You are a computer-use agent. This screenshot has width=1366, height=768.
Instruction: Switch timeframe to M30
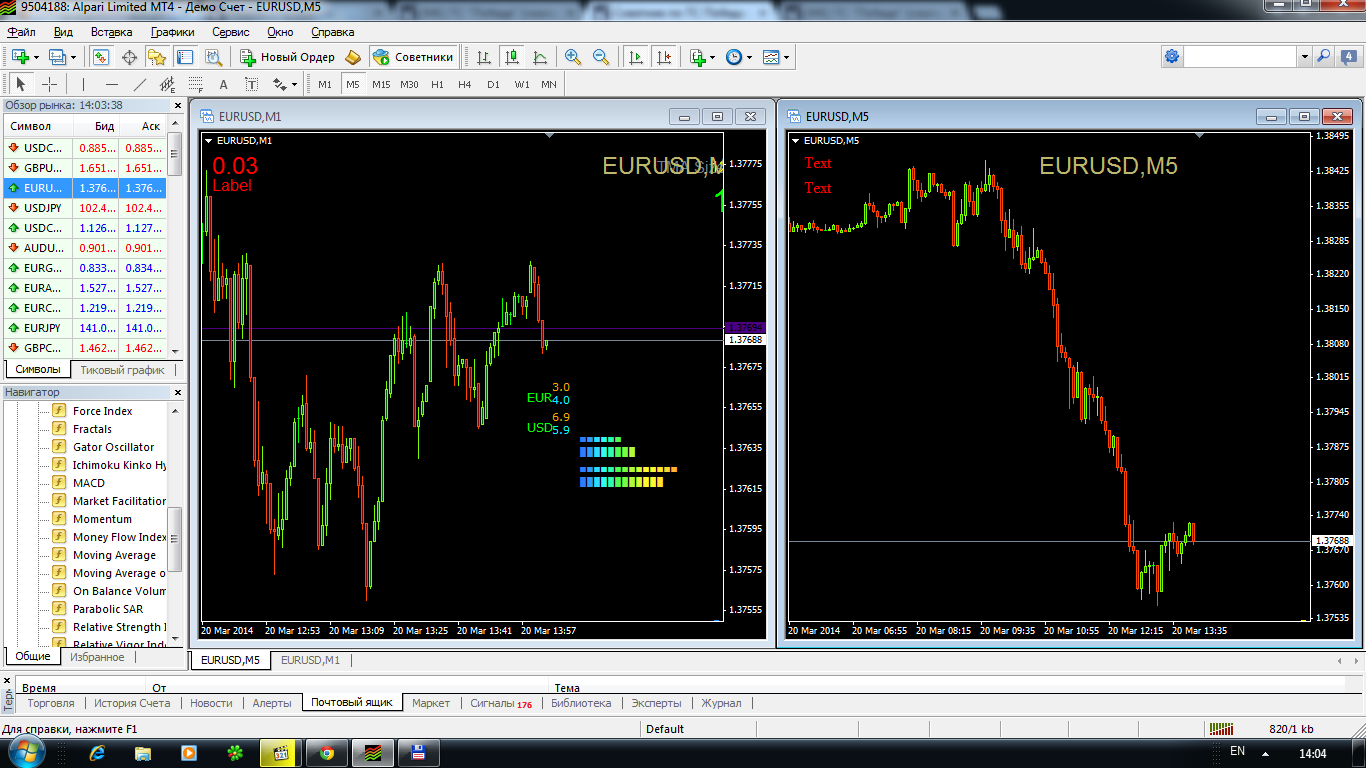point(409,84)
